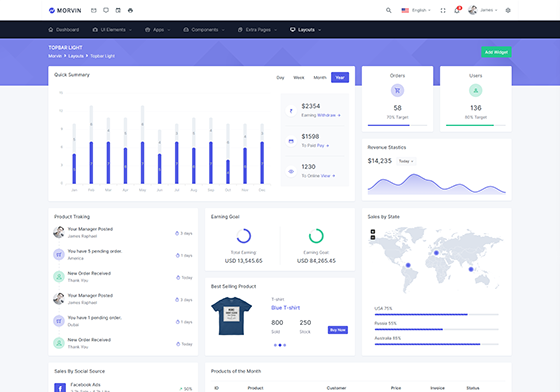Select the first carousel dot under Best Selling Product
This screenshot has width=560, height=392.
click(x=275, y=345)
